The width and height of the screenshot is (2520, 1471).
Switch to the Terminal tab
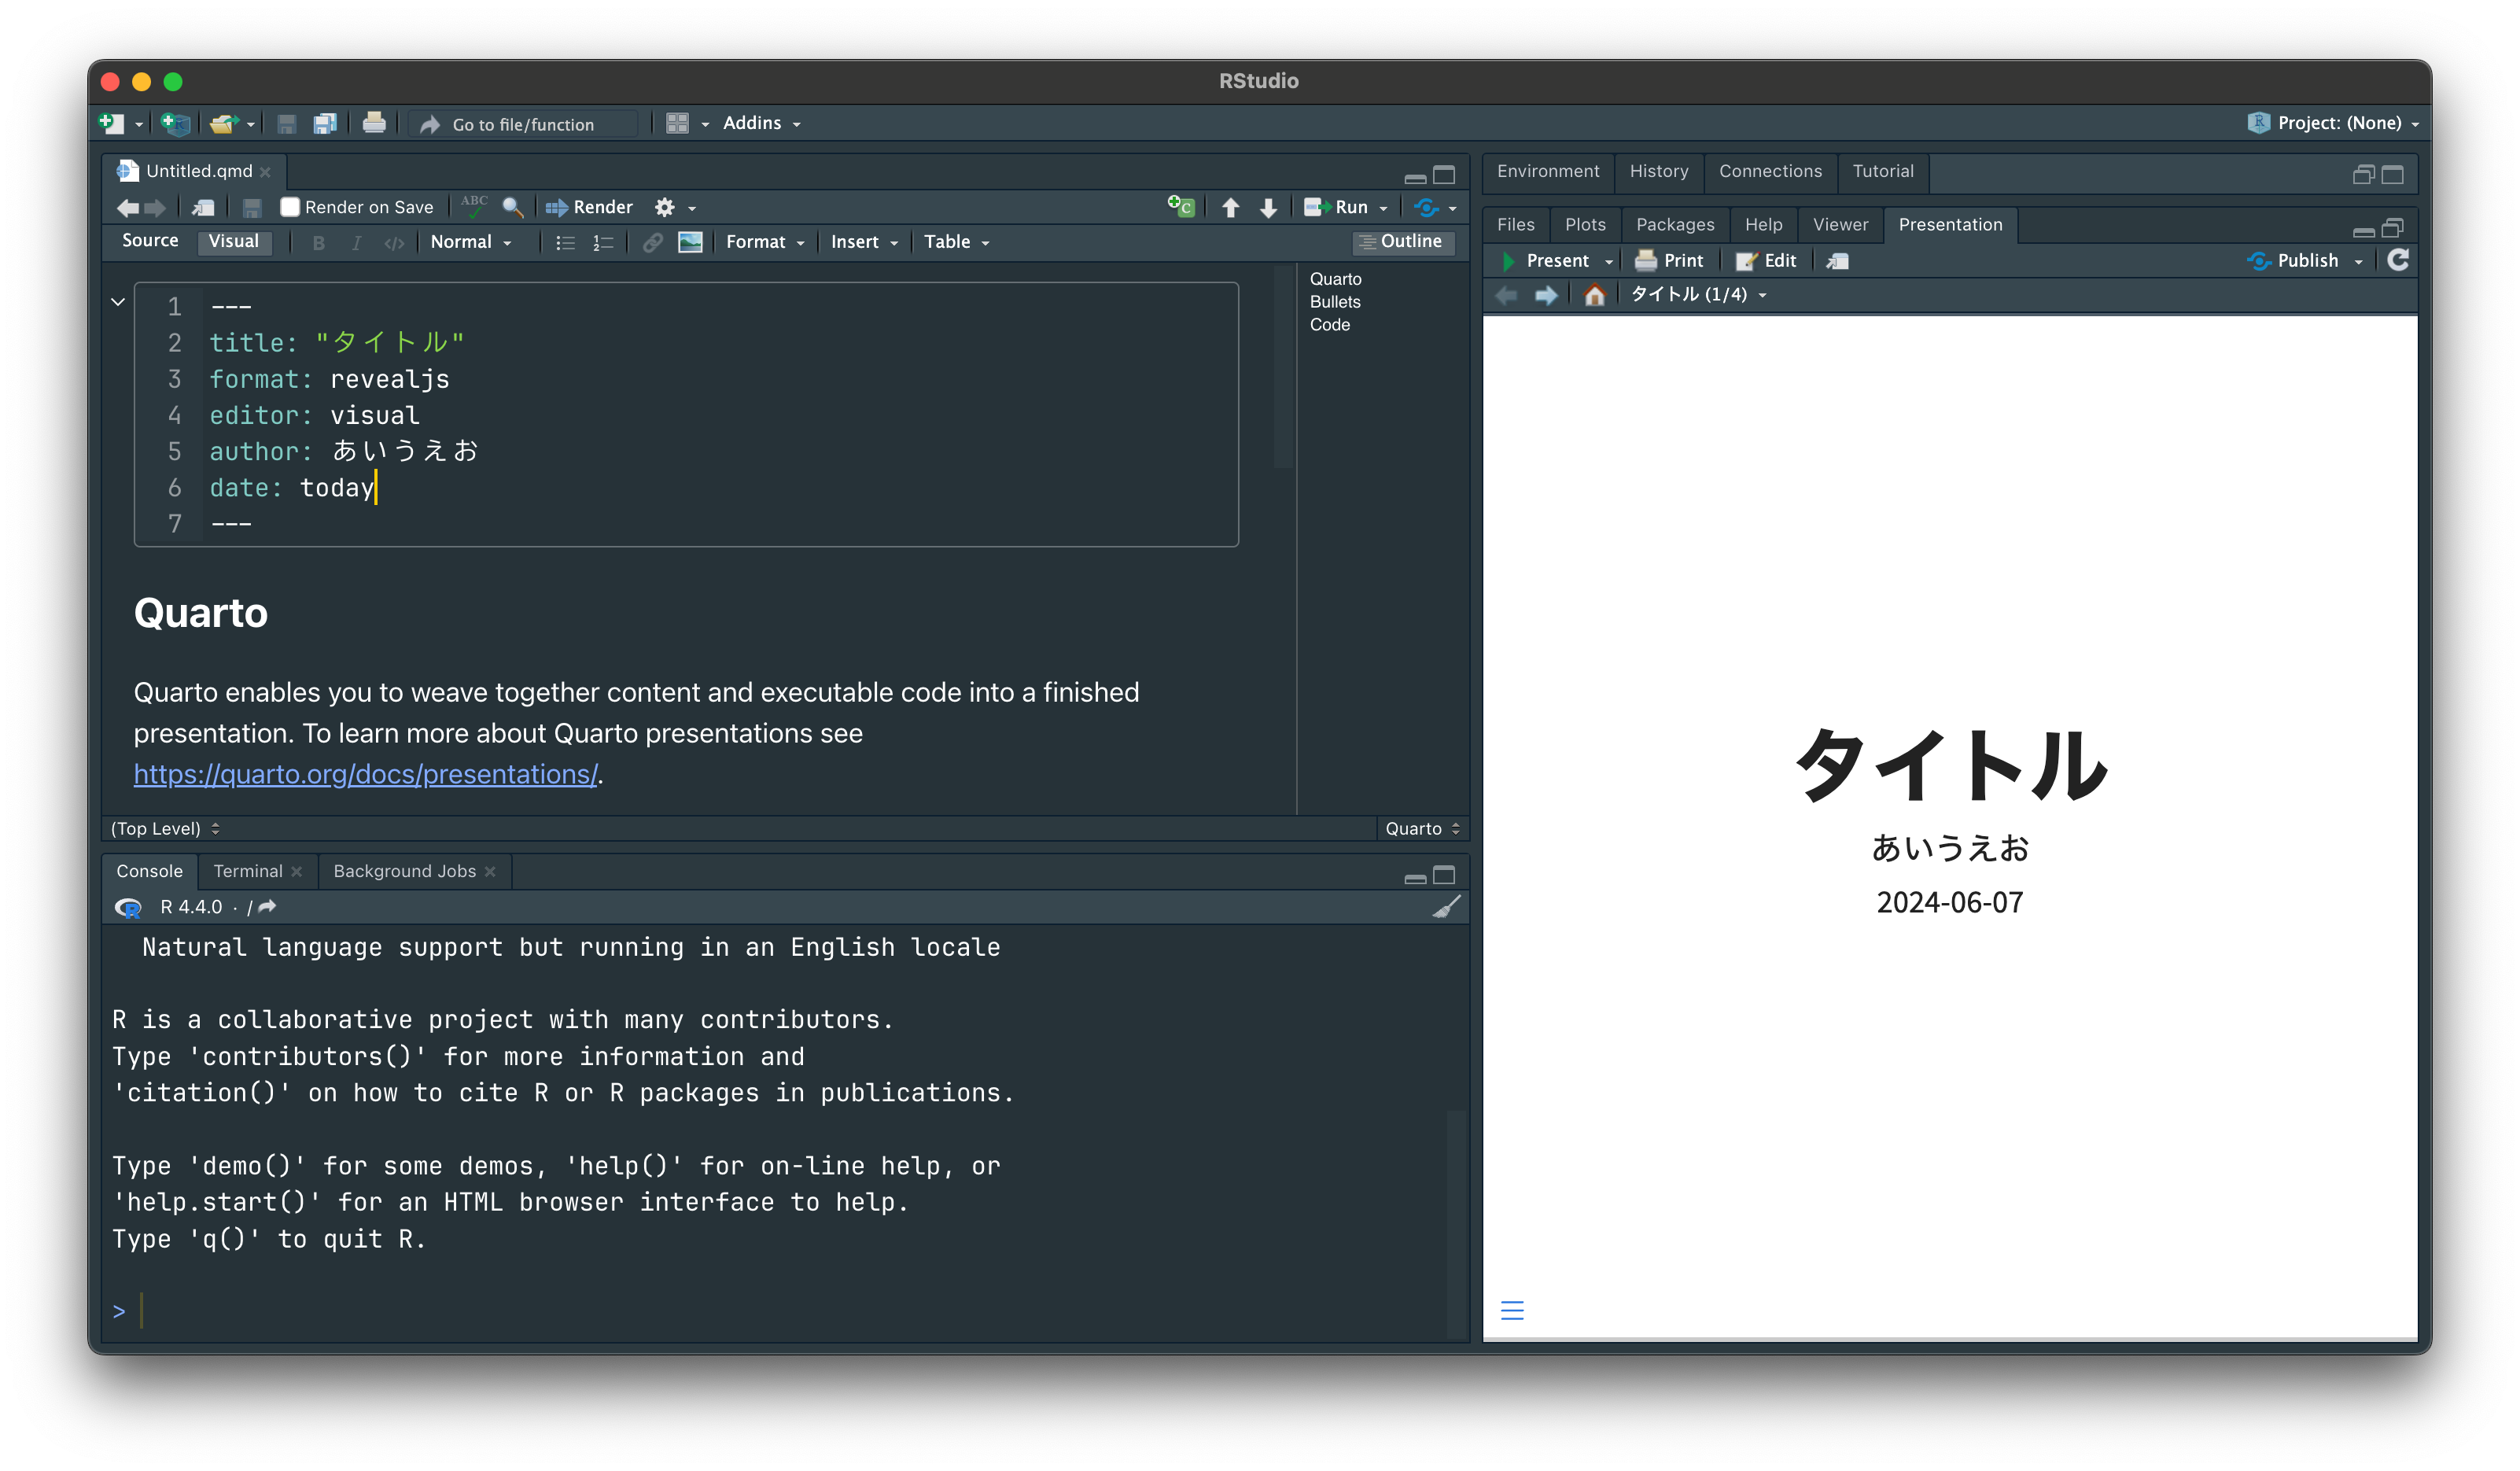click(247, 871)
